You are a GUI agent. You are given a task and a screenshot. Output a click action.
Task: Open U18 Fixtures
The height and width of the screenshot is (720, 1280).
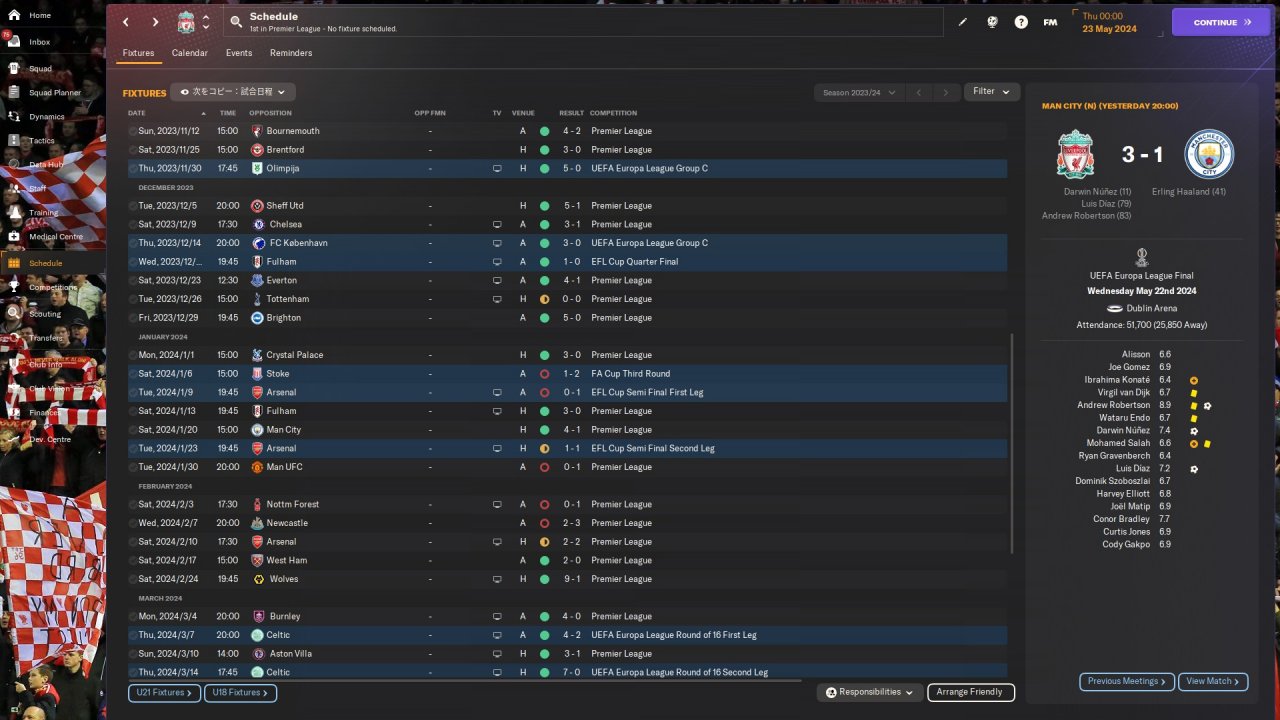240,692
